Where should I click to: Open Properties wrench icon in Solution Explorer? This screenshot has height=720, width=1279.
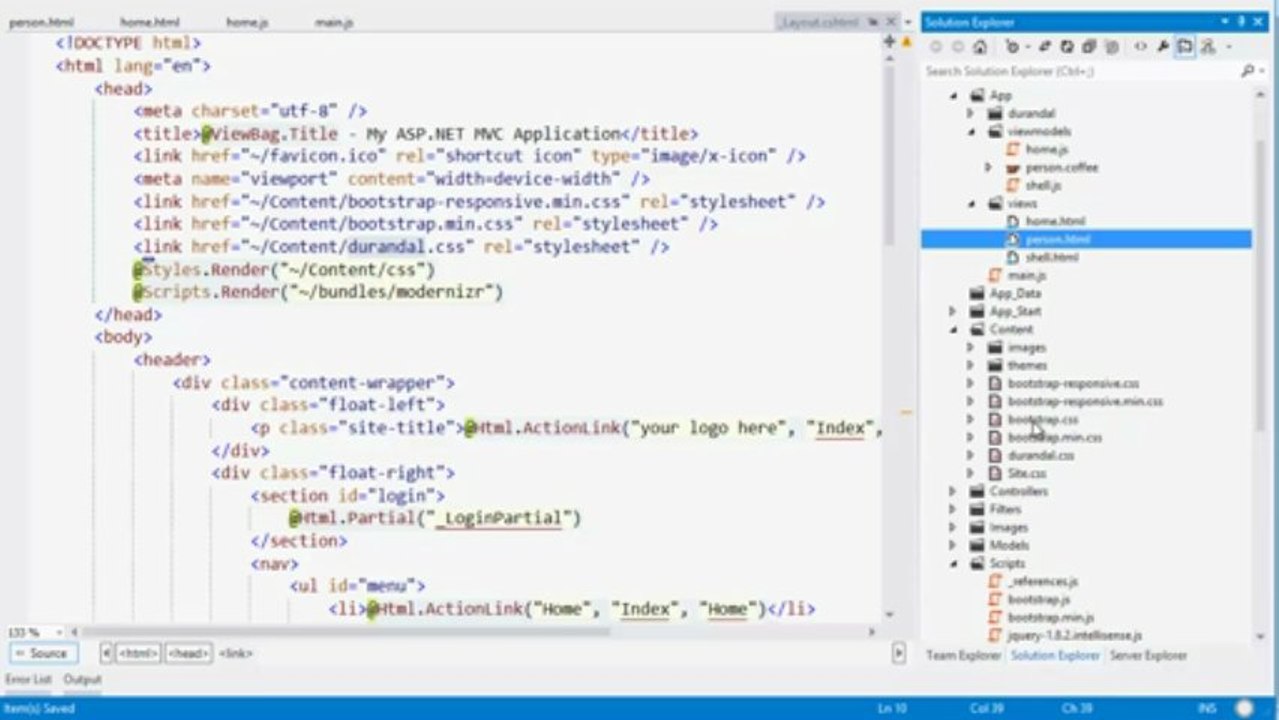pos(1163,47)
